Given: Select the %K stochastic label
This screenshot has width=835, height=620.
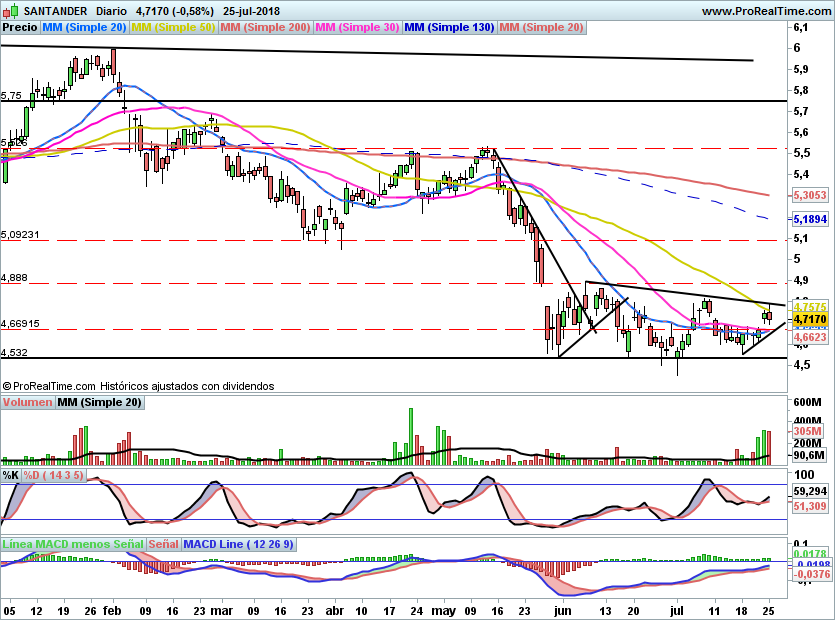Looking at the screenshot, I should point(11,475).
